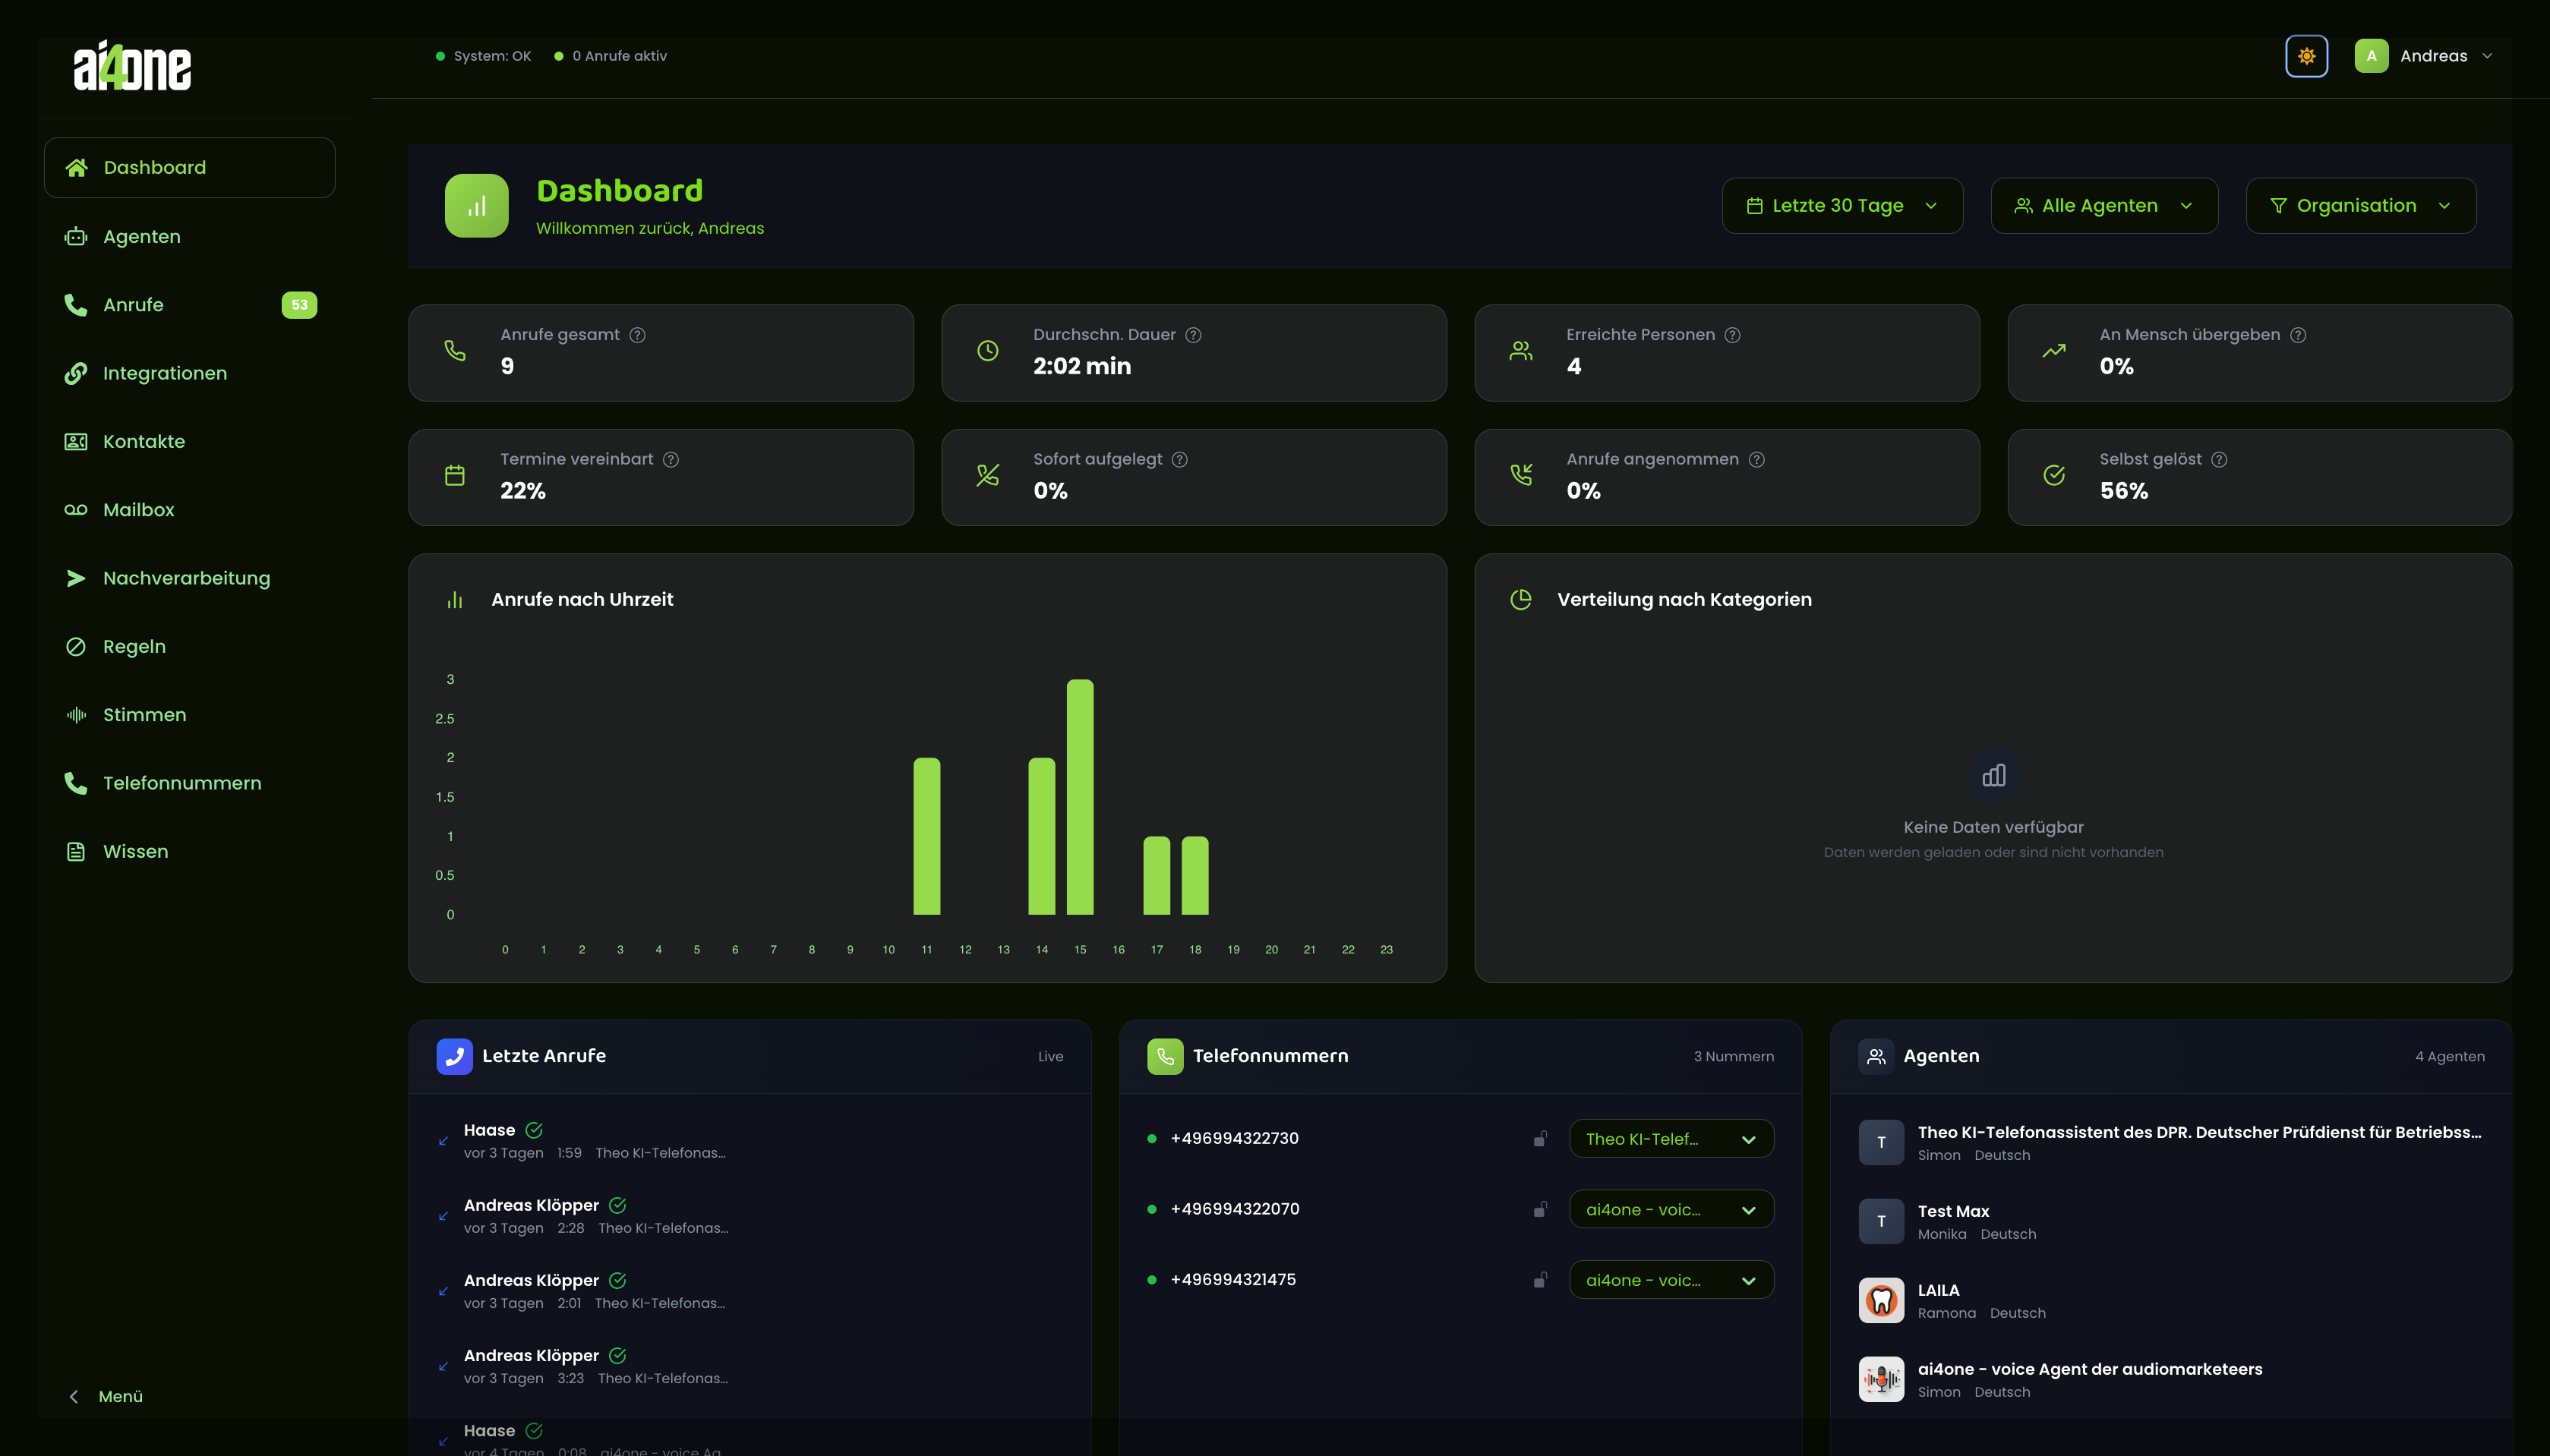Screen dimensions: 2550x1456
Task: Open Stimmen in the sidebar
Action: [x=144, y=714]
